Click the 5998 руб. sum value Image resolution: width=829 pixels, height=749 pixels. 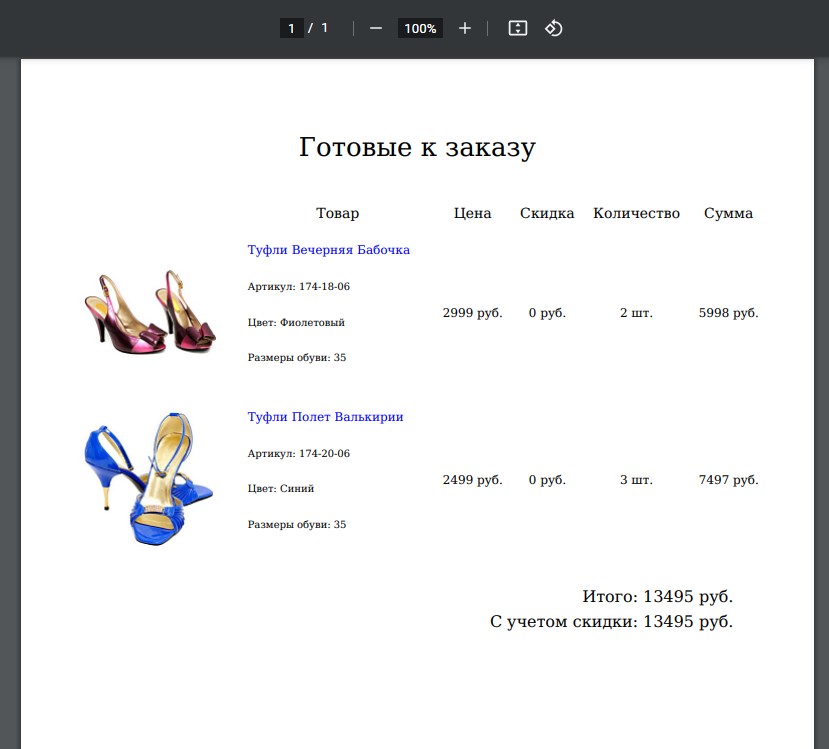(728, 313)
